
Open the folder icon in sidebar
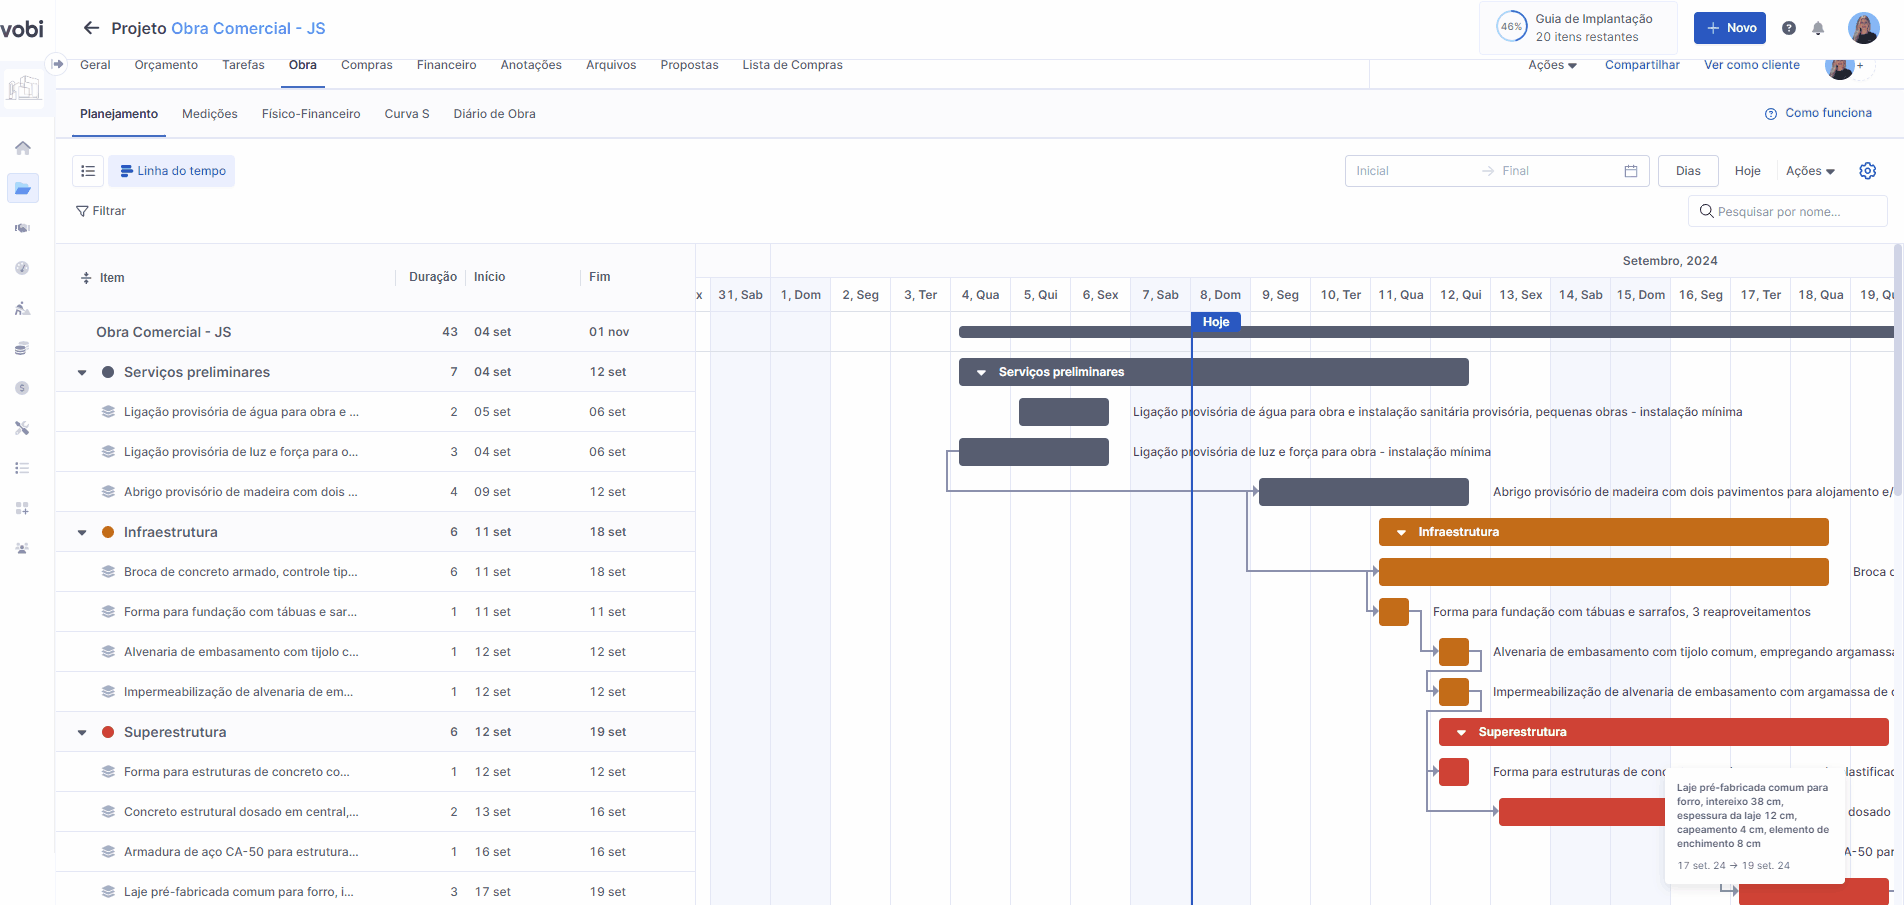point(23,188)
